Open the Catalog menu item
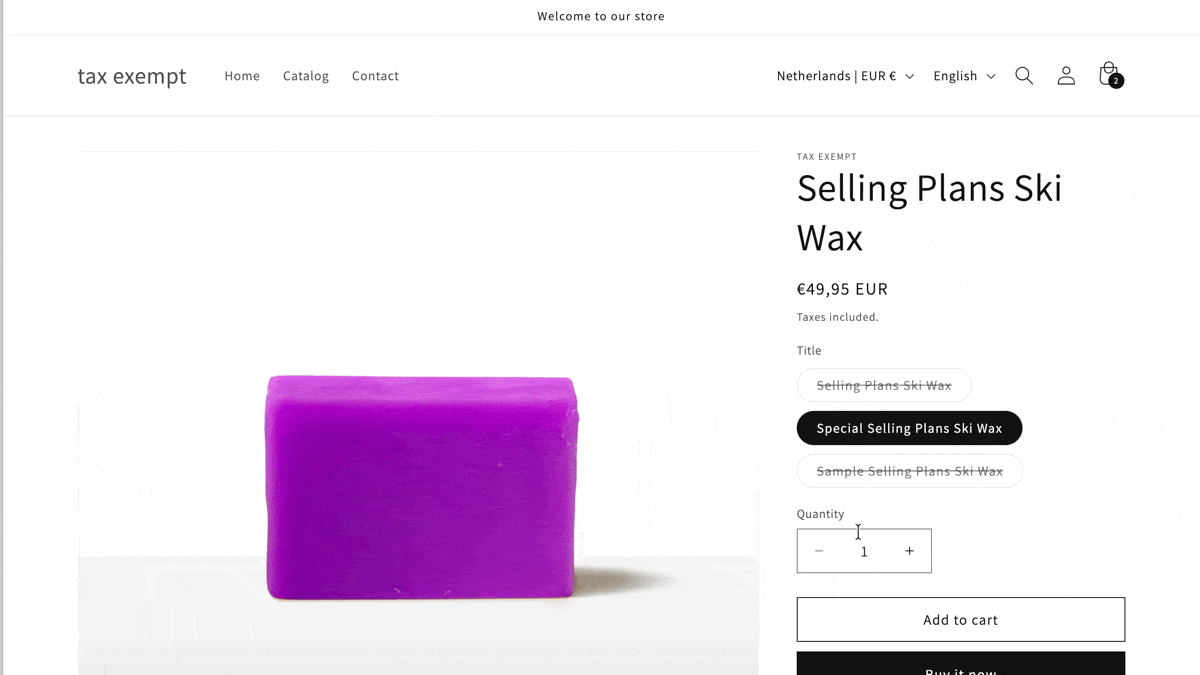Viewport: 1200px width, 675px height. (x=306, y=76)
